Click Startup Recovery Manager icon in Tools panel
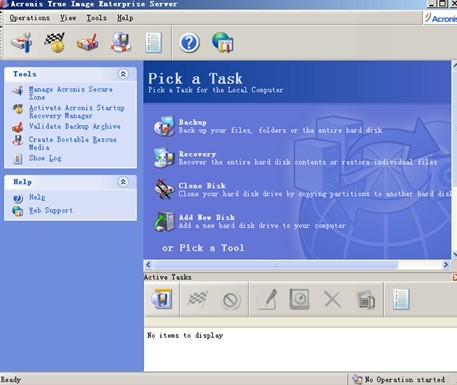This screenshot has height=385, width=457. pos(18,109)
